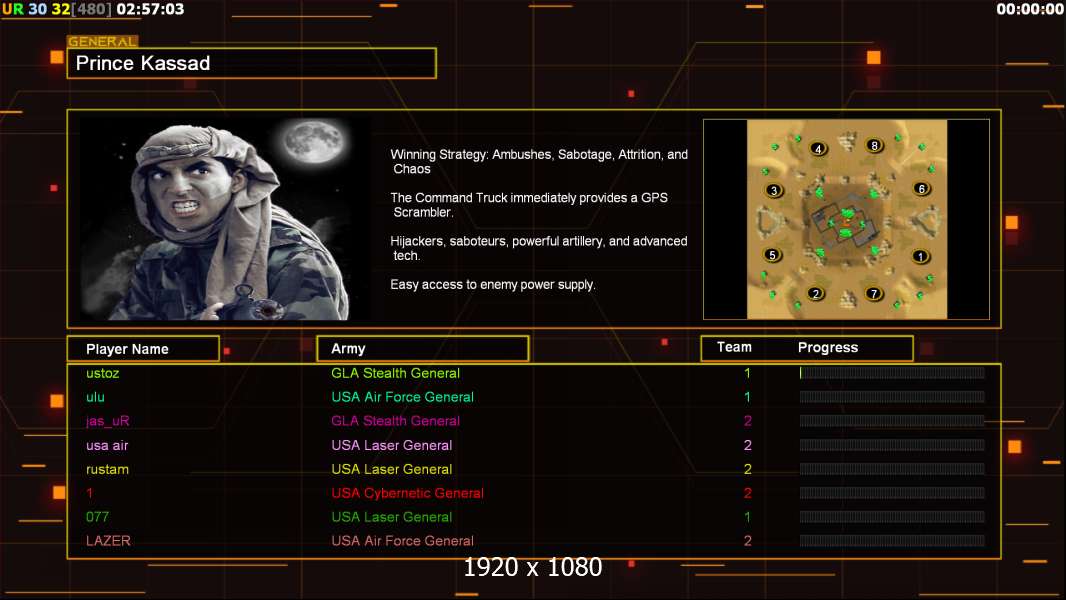Click team number for ustoz
This screenshot has width=1066, height=600.
[x=747, y=373]
